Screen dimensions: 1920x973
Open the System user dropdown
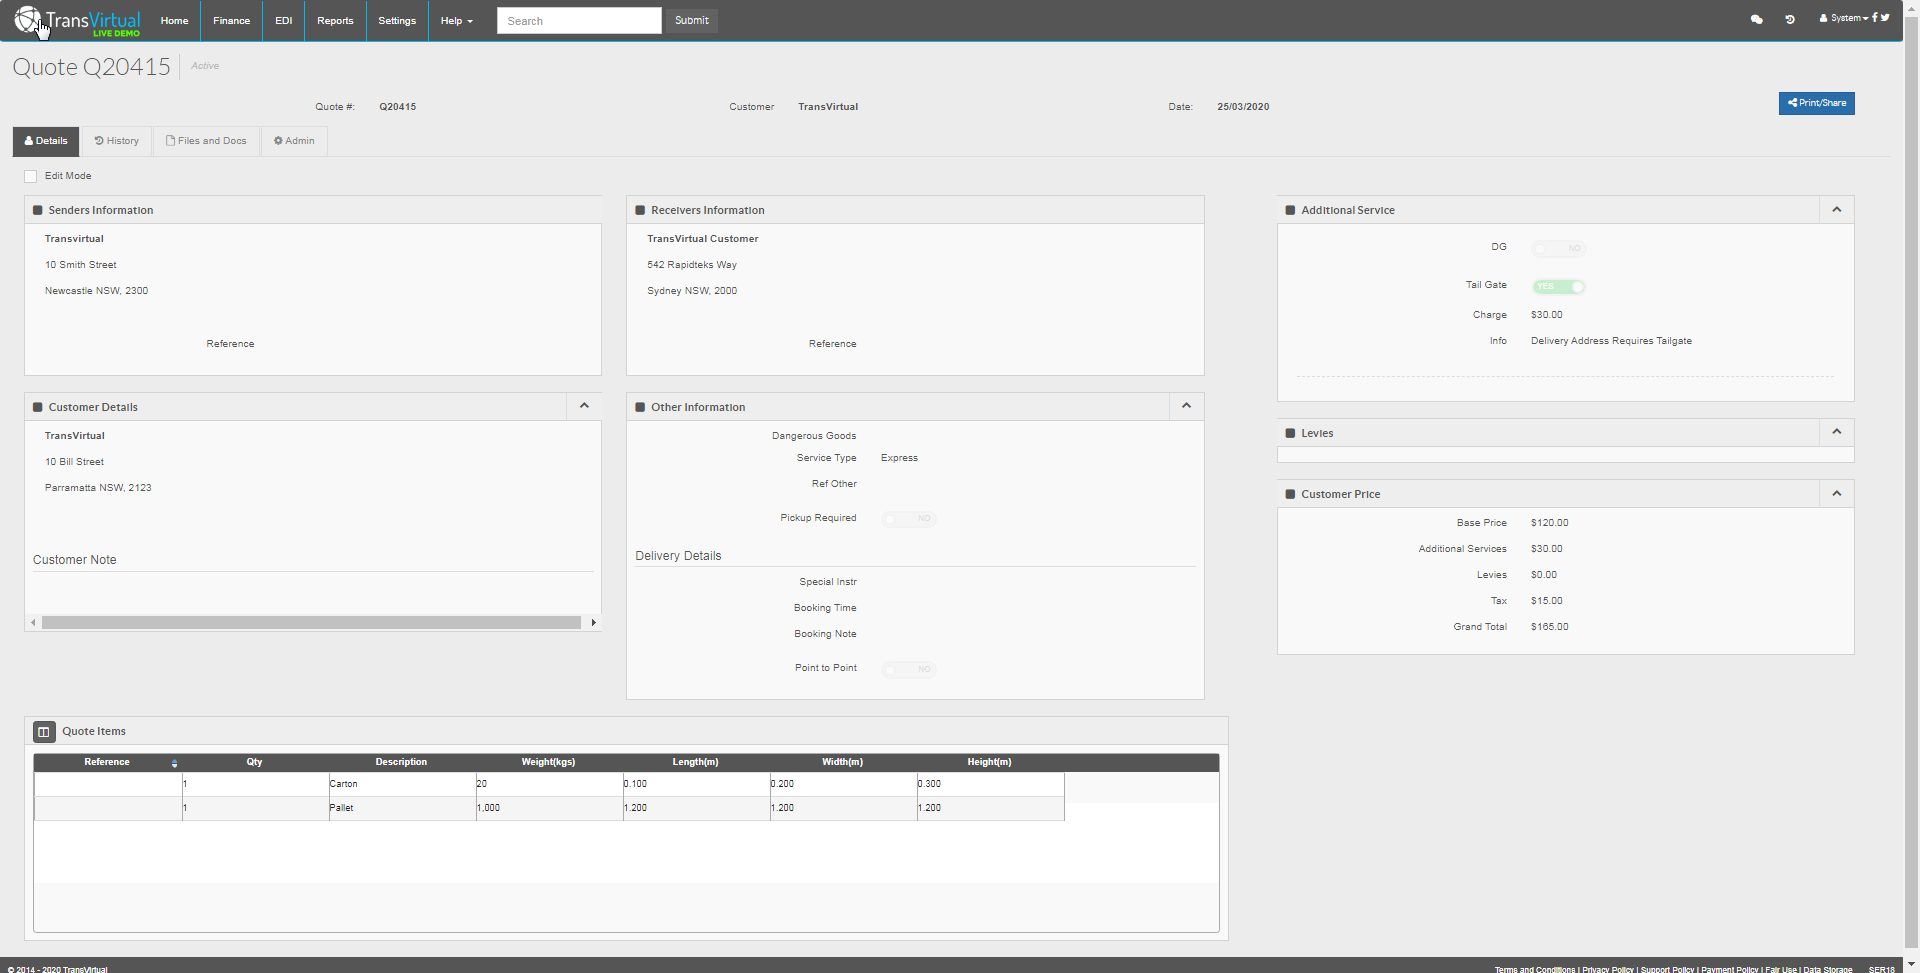pos(1844,18)
